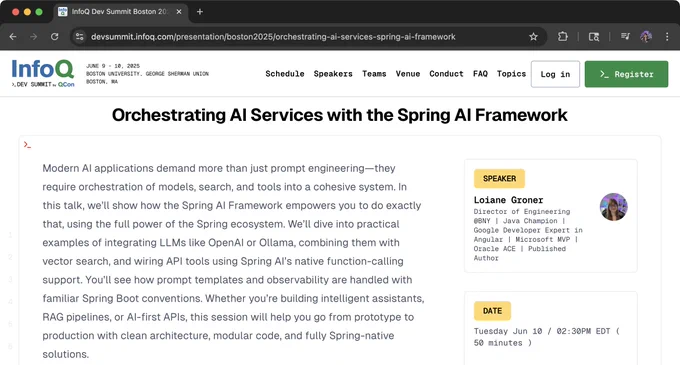Open Loiane Groner speaker profile link
Screen dimensions: 680x365
[508, 200]
